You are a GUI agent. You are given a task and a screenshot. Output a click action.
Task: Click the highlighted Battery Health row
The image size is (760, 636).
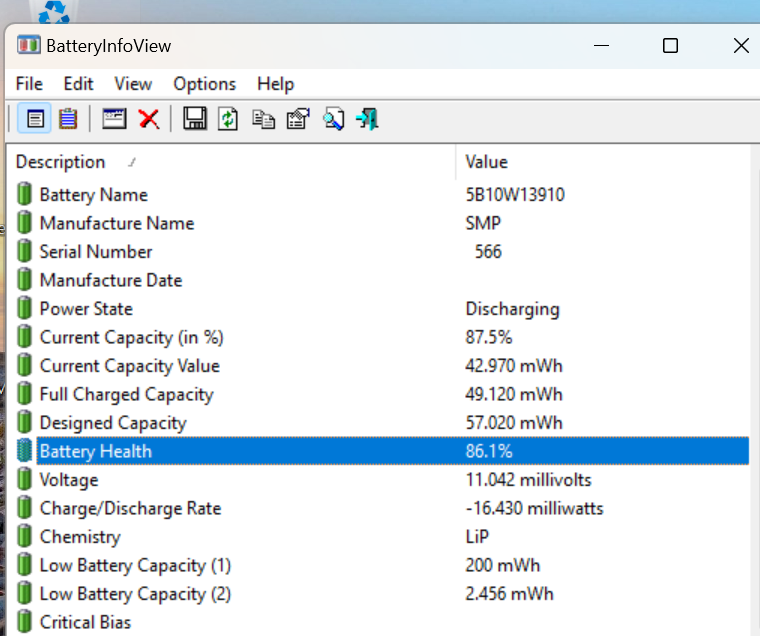(393, 451)
